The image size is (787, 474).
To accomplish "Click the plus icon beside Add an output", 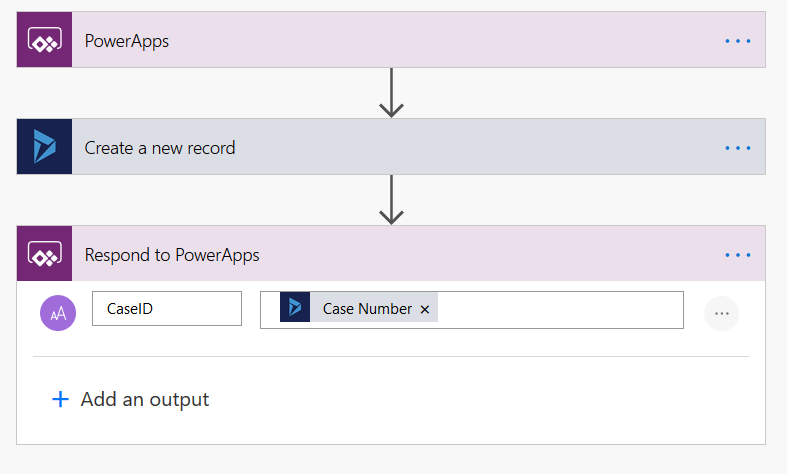I will (61, 399).
